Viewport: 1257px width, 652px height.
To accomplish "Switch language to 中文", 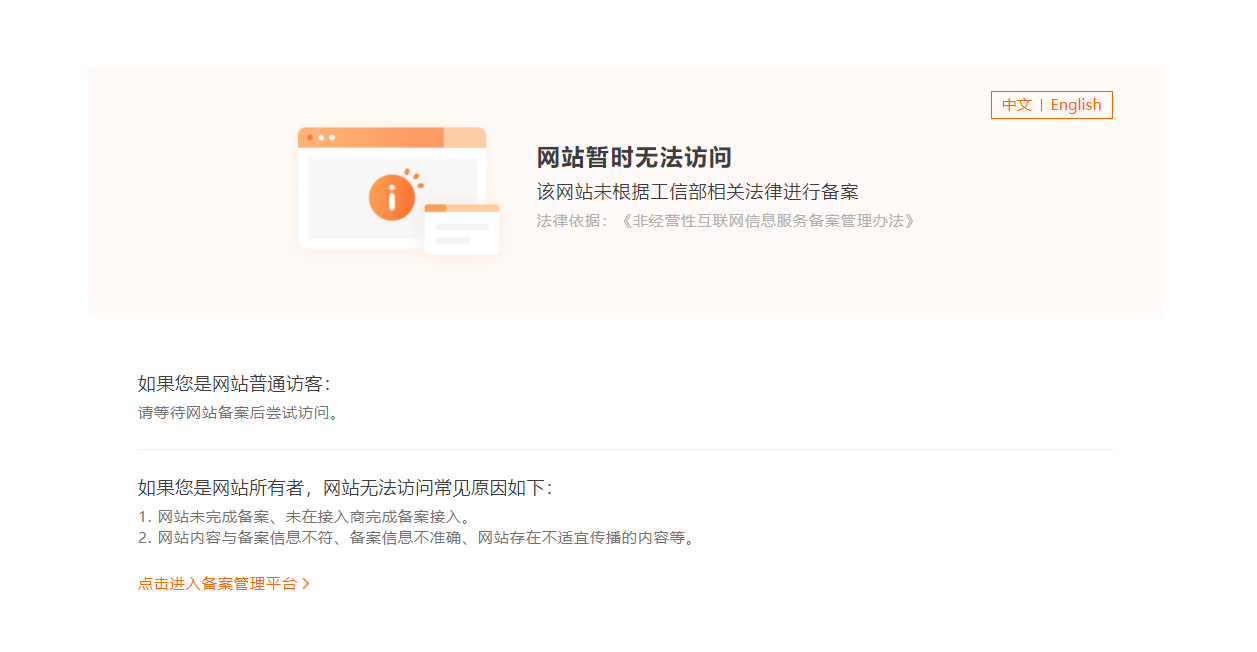I will (1017, 105).
